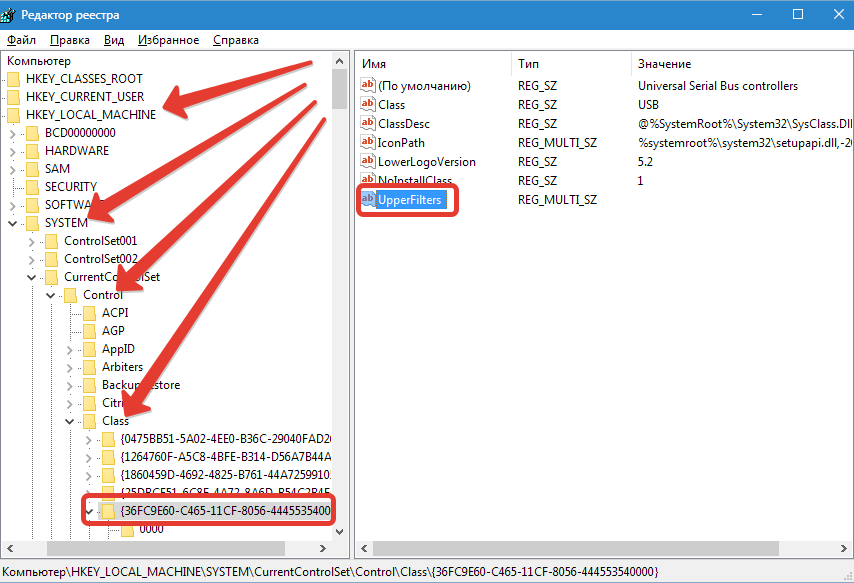Screen dimensions: 854x583
Task: Click the CurrentControlSet folder icon
Action: point(52,277)
